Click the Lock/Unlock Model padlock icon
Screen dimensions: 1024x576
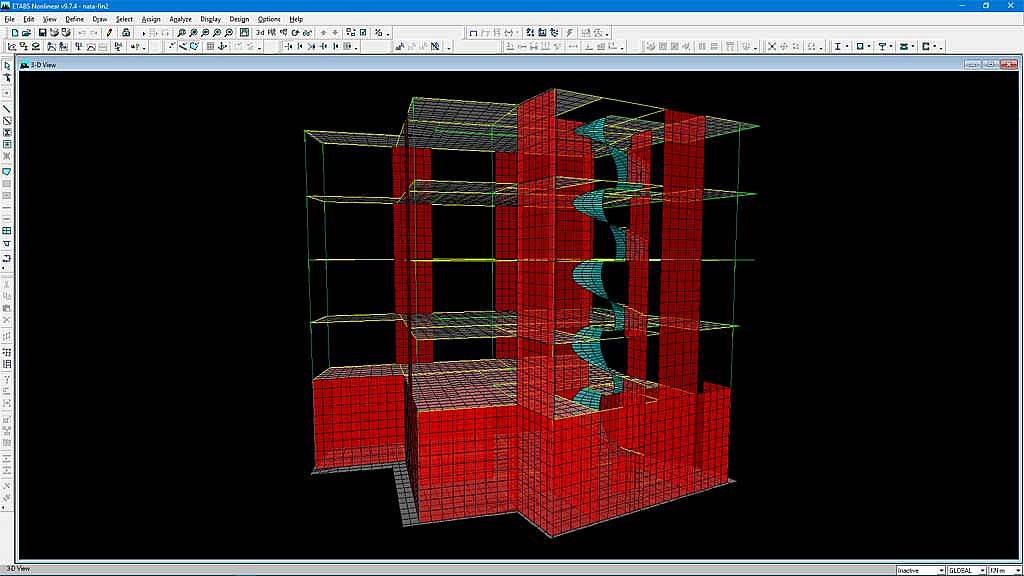coord(126,32)
